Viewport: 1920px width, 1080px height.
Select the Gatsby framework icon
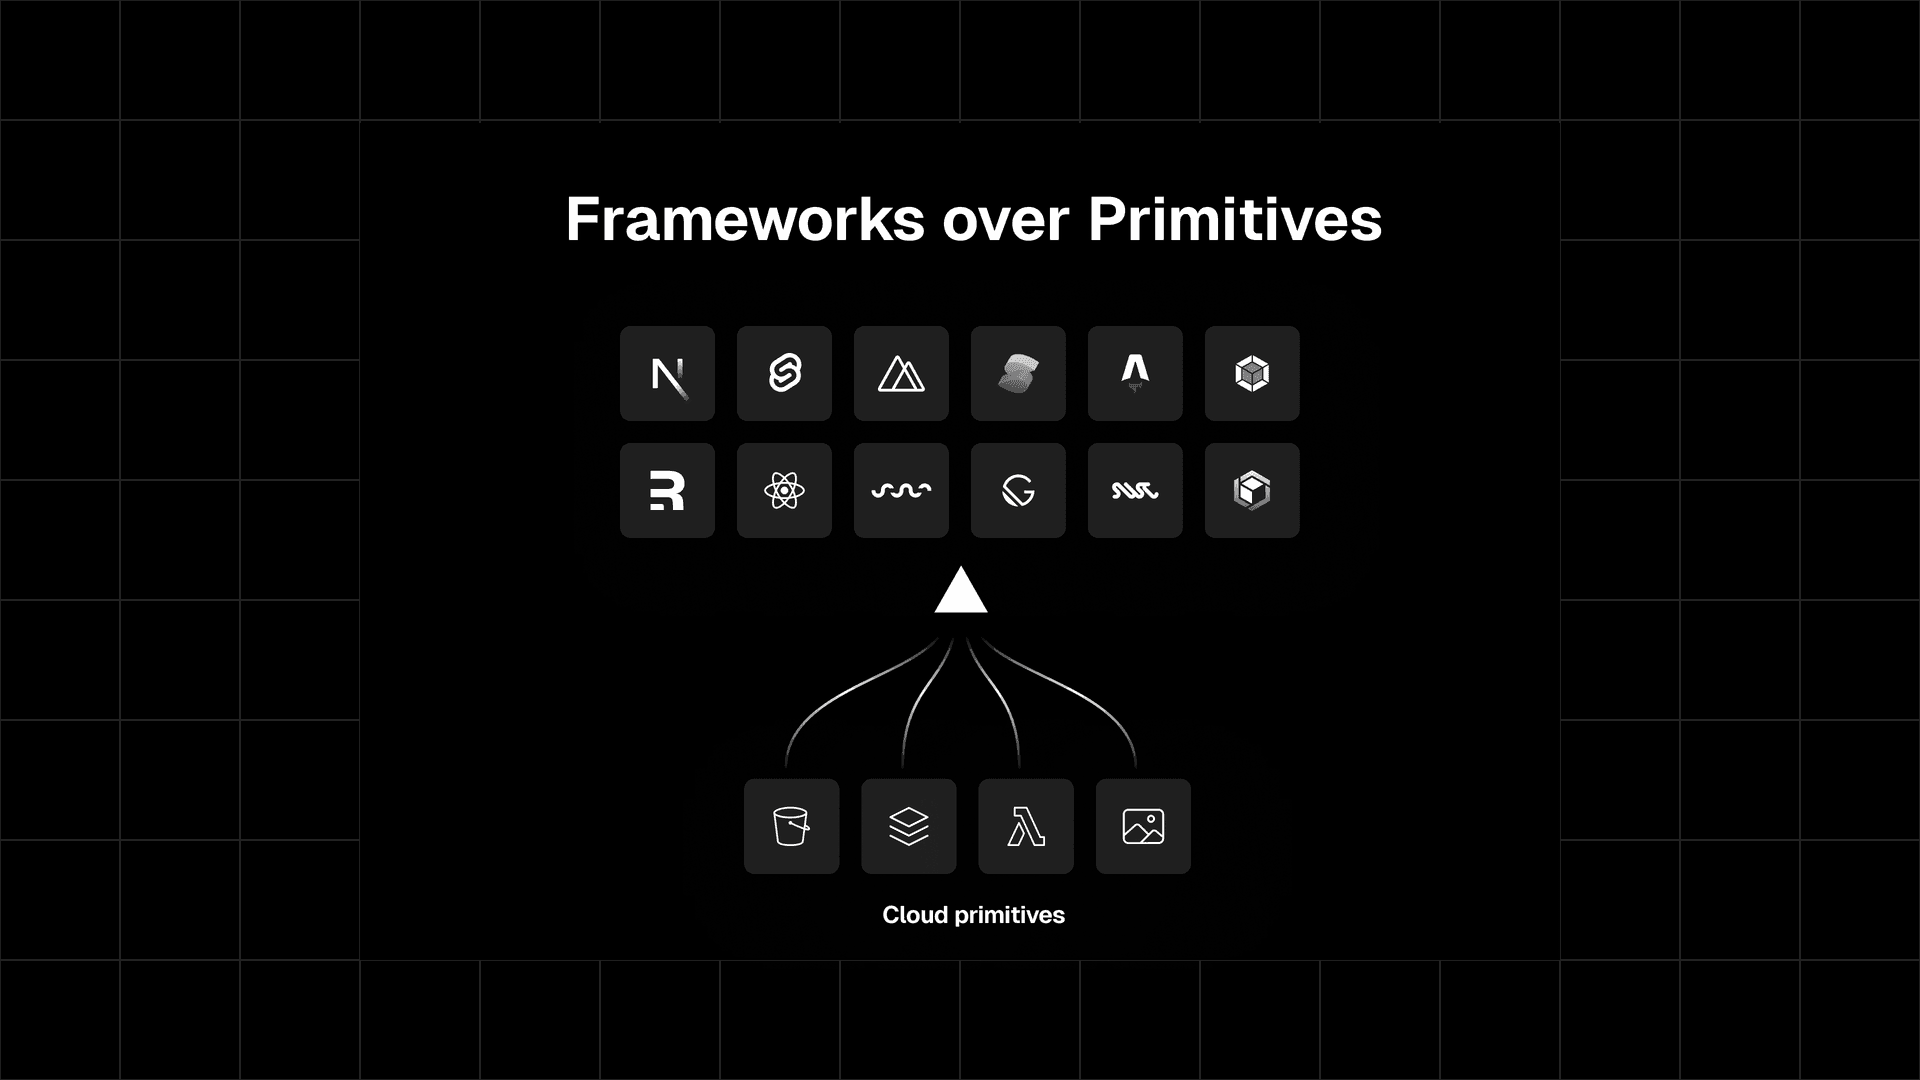click(1018, 489)
